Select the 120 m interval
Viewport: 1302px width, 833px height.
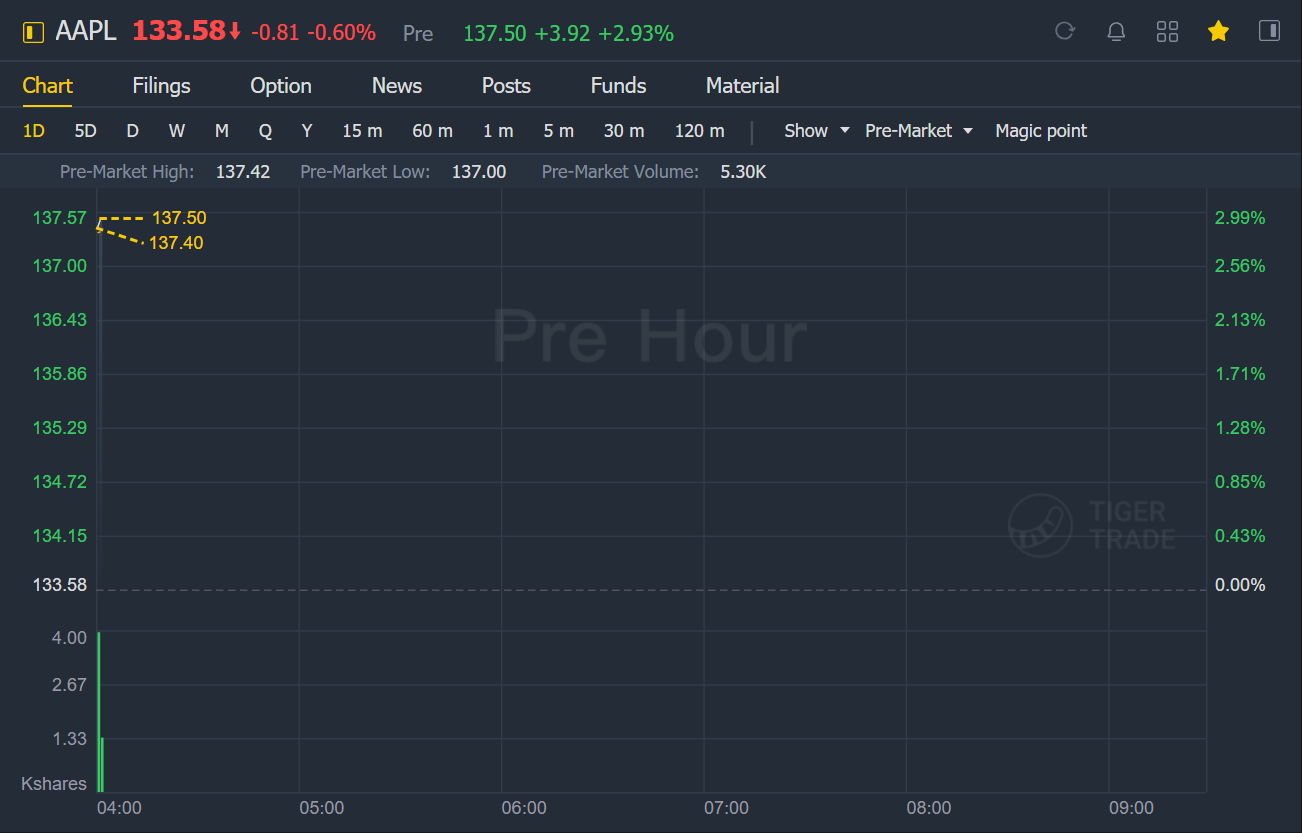(x=699, y=131)
